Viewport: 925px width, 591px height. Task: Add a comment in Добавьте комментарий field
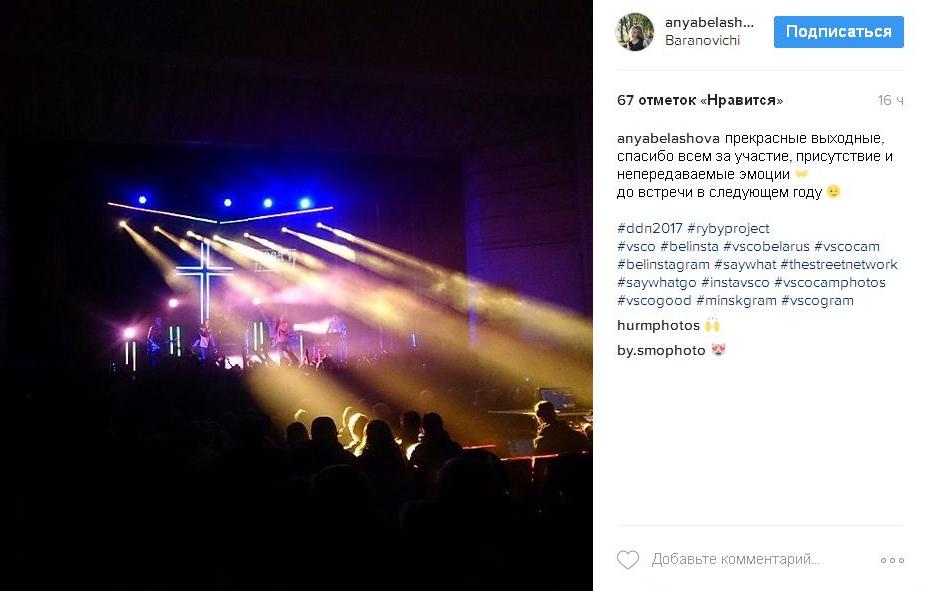736,559
